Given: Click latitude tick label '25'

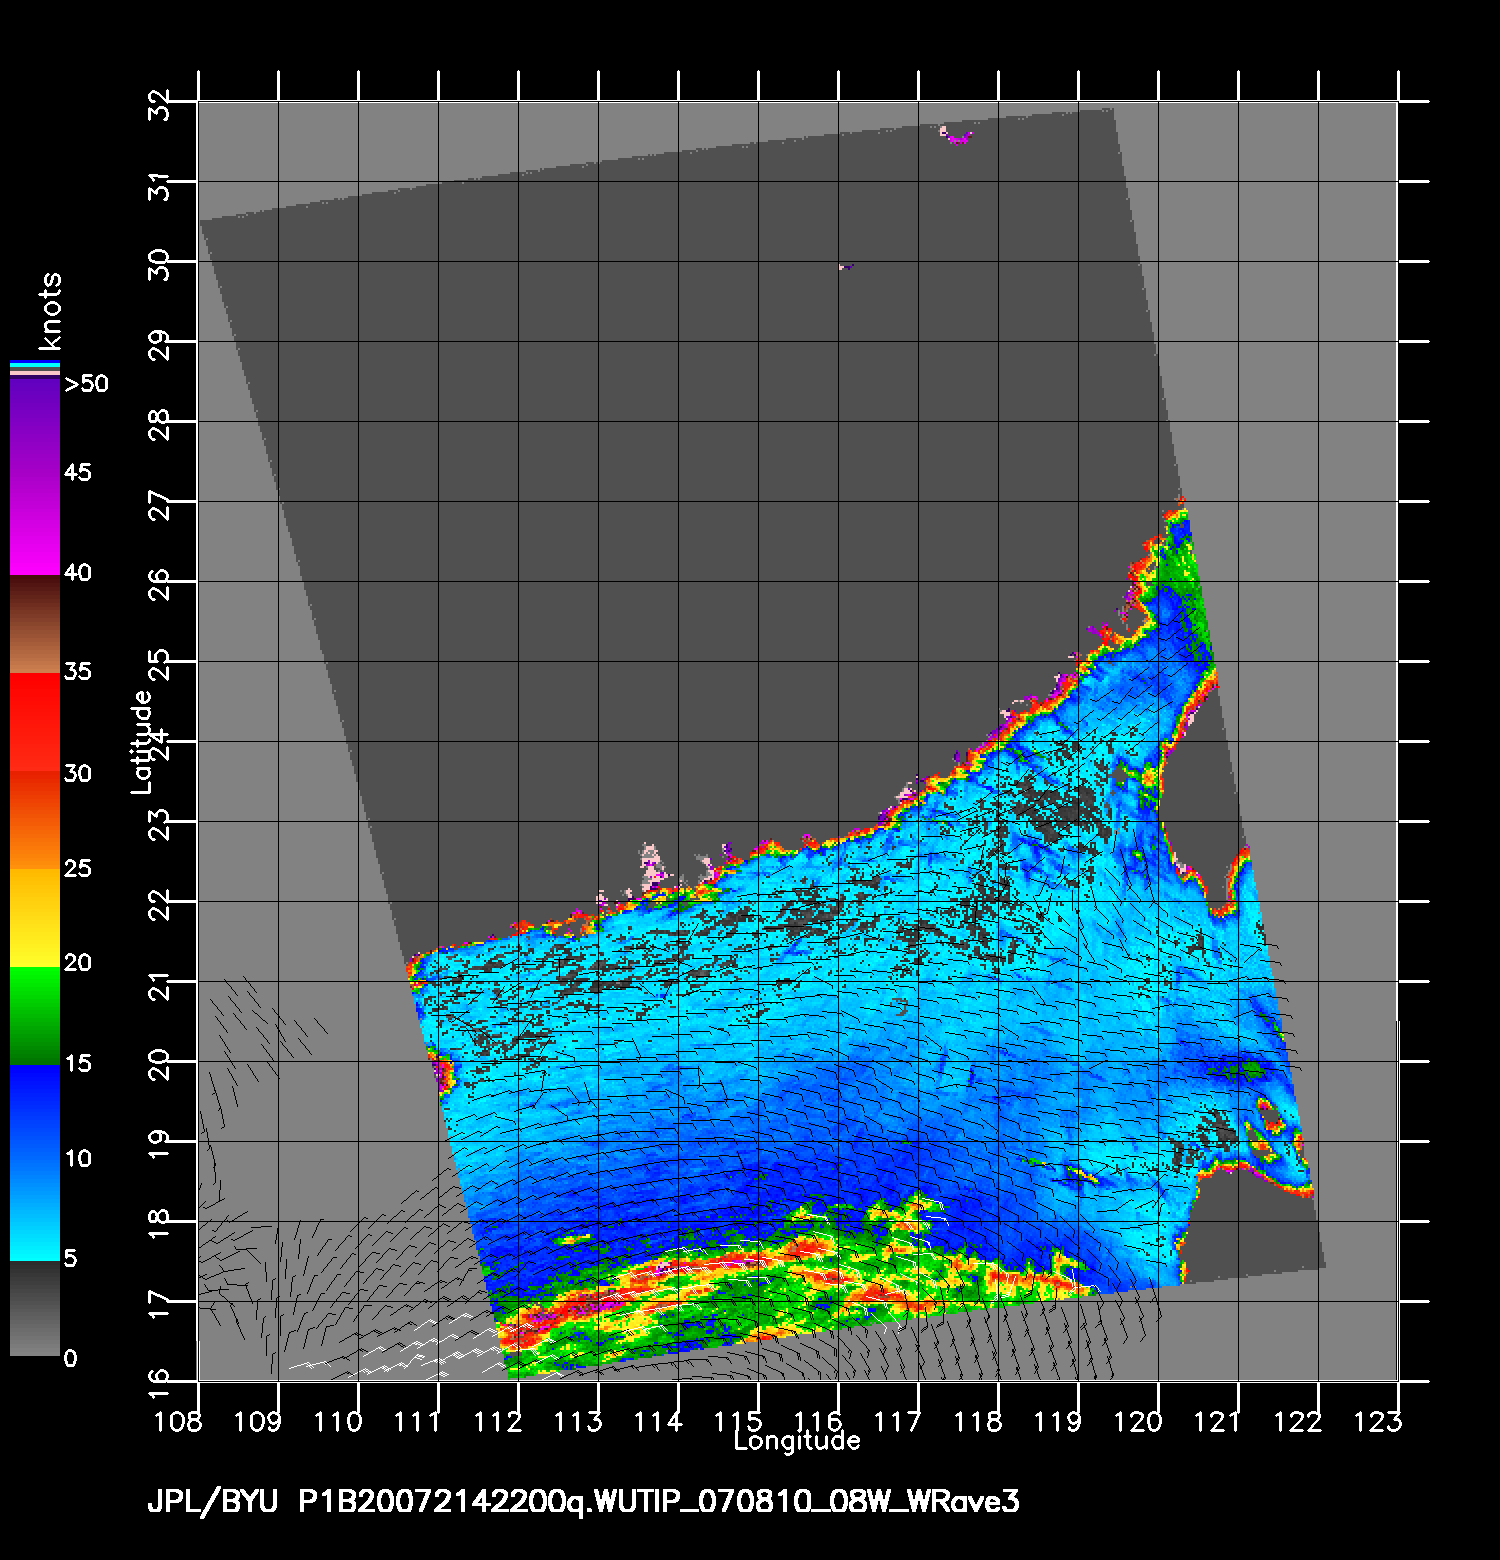Looking at the screenshot, I should [158, 664].
